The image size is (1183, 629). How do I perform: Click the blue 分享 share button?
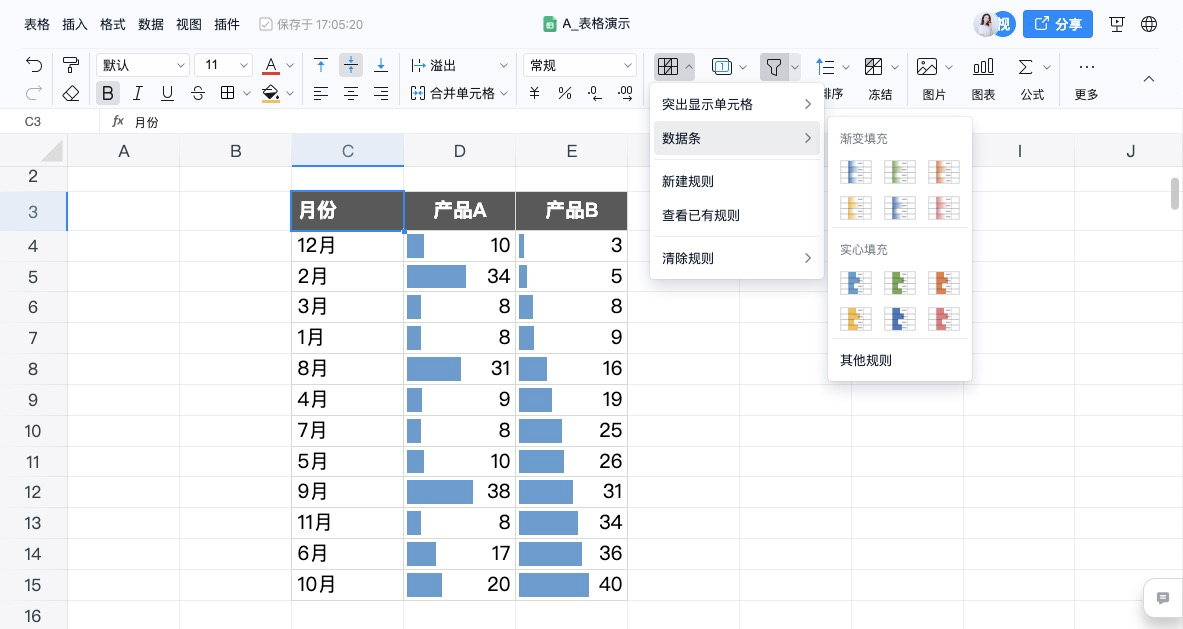coord(1057,24)
